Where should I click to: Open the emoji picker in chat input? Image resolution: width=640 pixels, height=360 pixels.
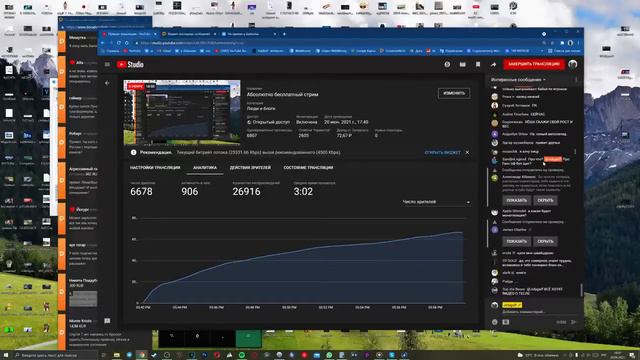495,322
